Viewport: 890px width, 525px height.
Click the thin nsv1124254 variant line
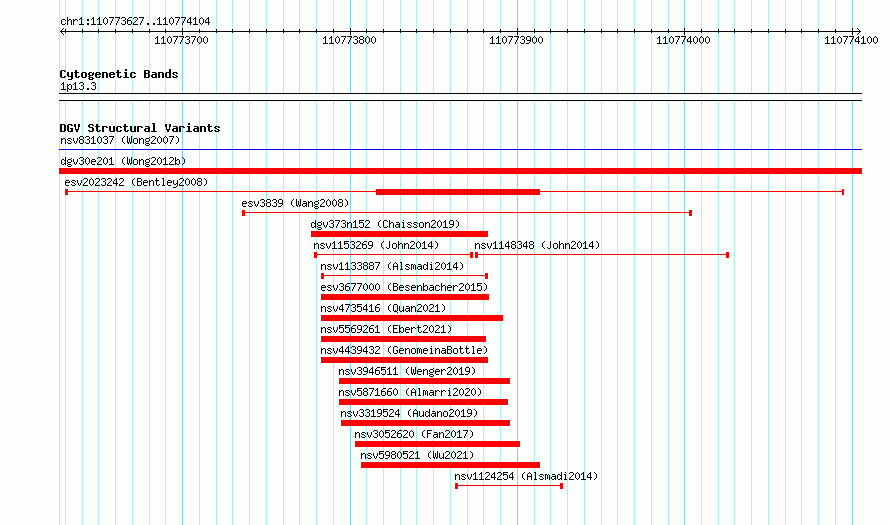tap(509, 486)
